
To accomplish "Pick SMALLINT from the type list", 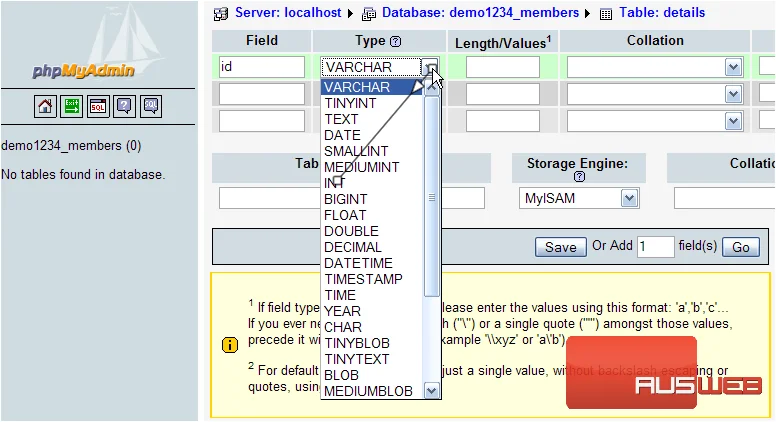I will pos(372,151).
